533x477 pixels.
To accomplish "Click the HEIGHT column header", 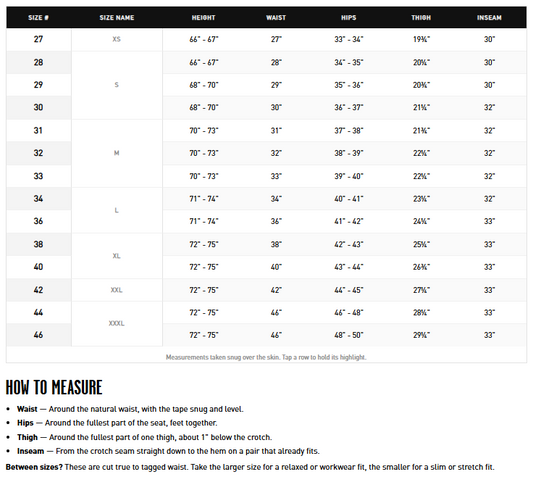I will pos(203,18).
